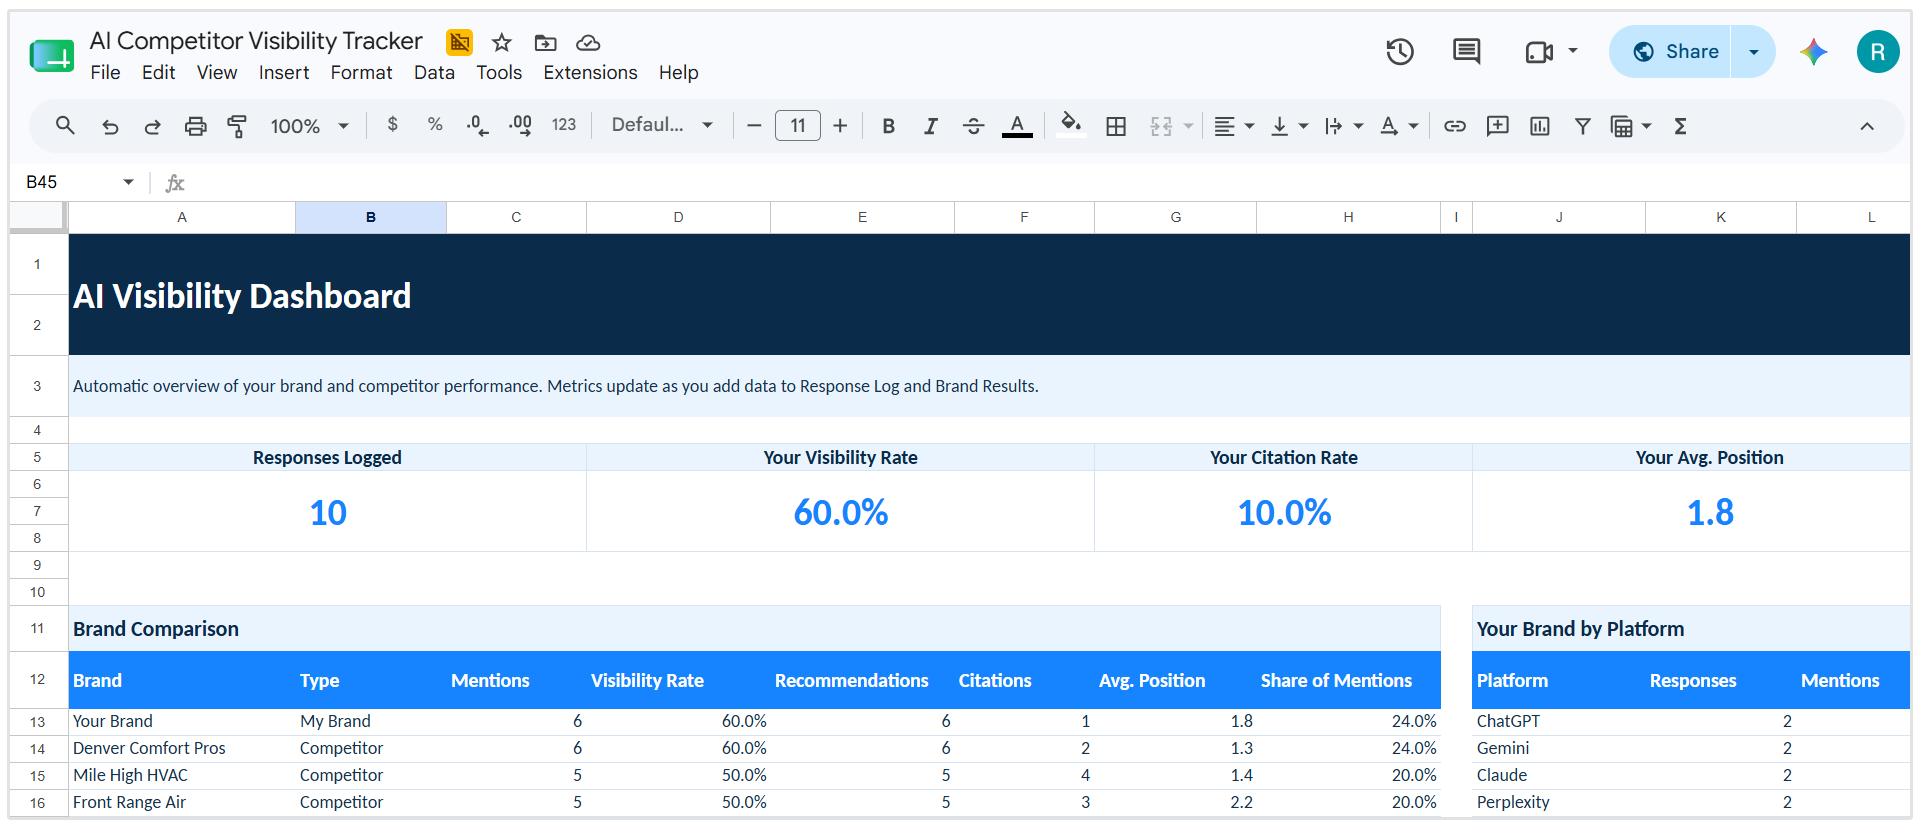
Task: Collapse the toolbar with chevron
Action: pos(1866,126)
